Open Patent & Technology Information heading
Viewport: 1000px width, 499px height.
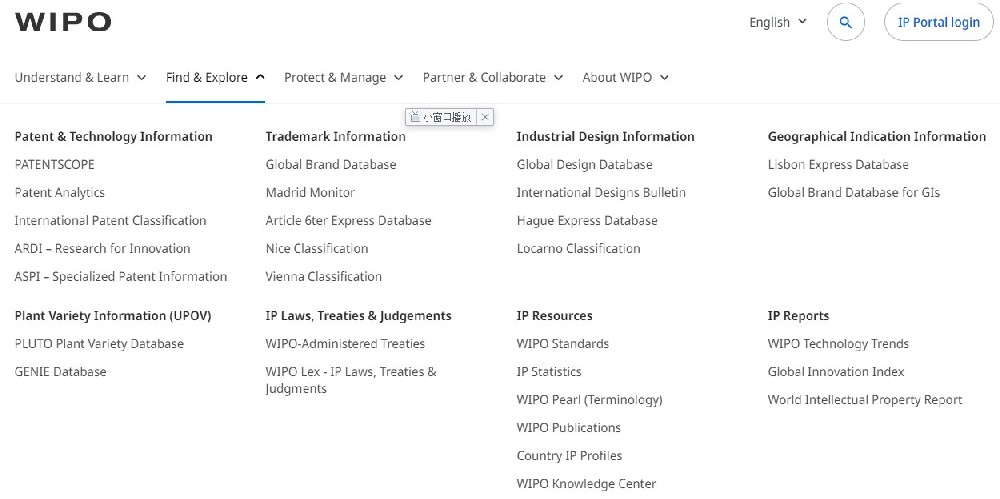tap(114, 137)
